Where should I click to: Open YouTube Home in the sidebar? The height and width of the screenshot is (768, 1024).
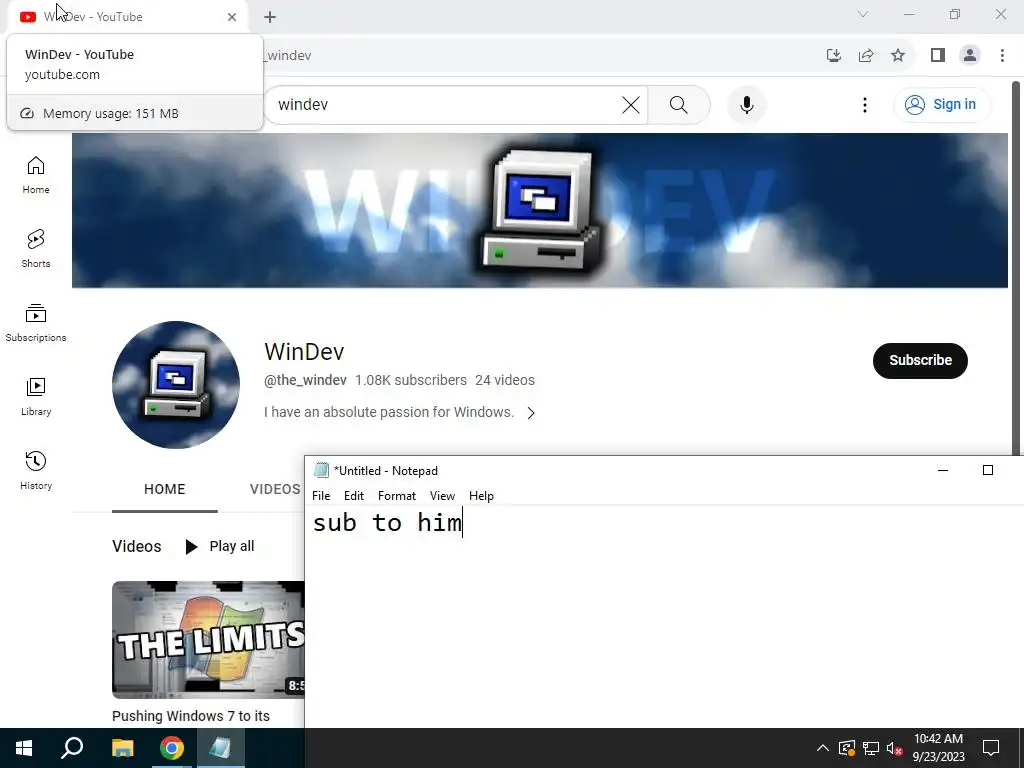pyautogui.click(x=36, y=175)
